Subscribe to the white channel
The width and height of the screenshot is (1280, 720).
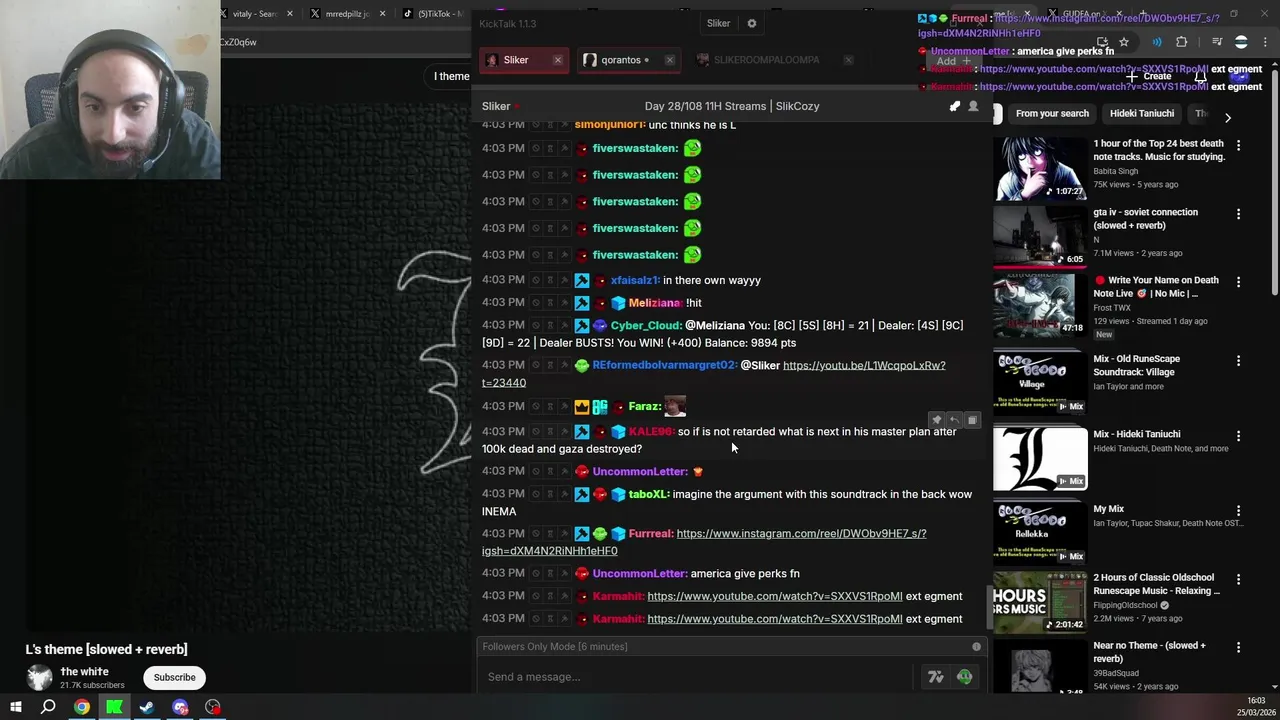[x=174, y=678]
